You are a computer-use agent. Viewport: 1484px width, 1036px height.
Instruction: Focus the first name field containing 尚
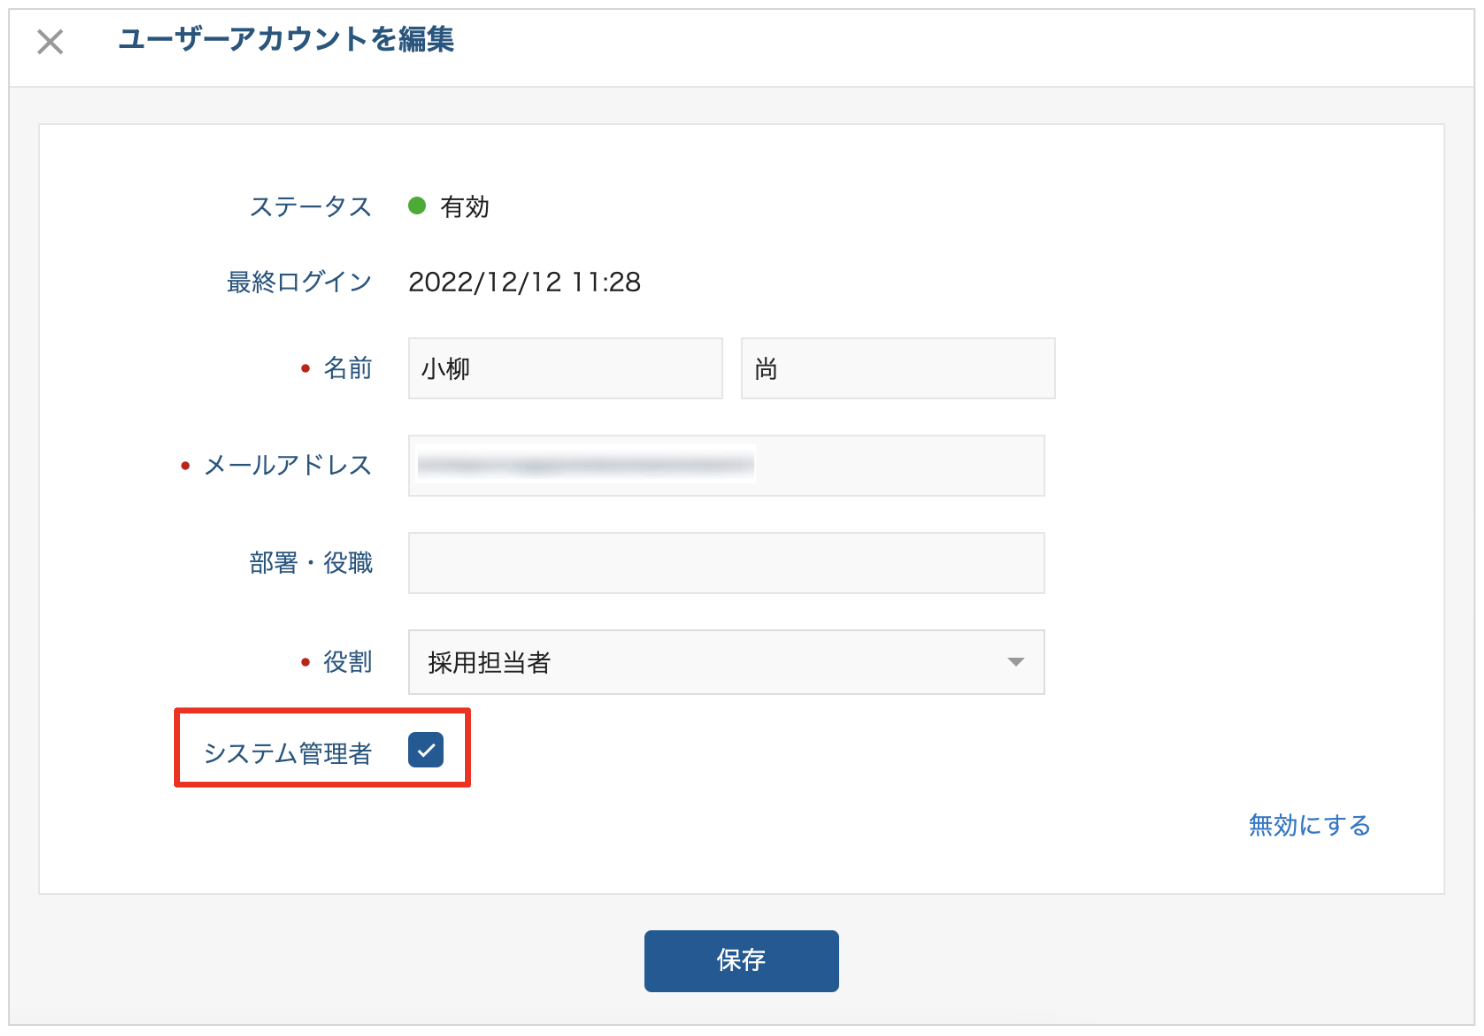coord(897,369)
